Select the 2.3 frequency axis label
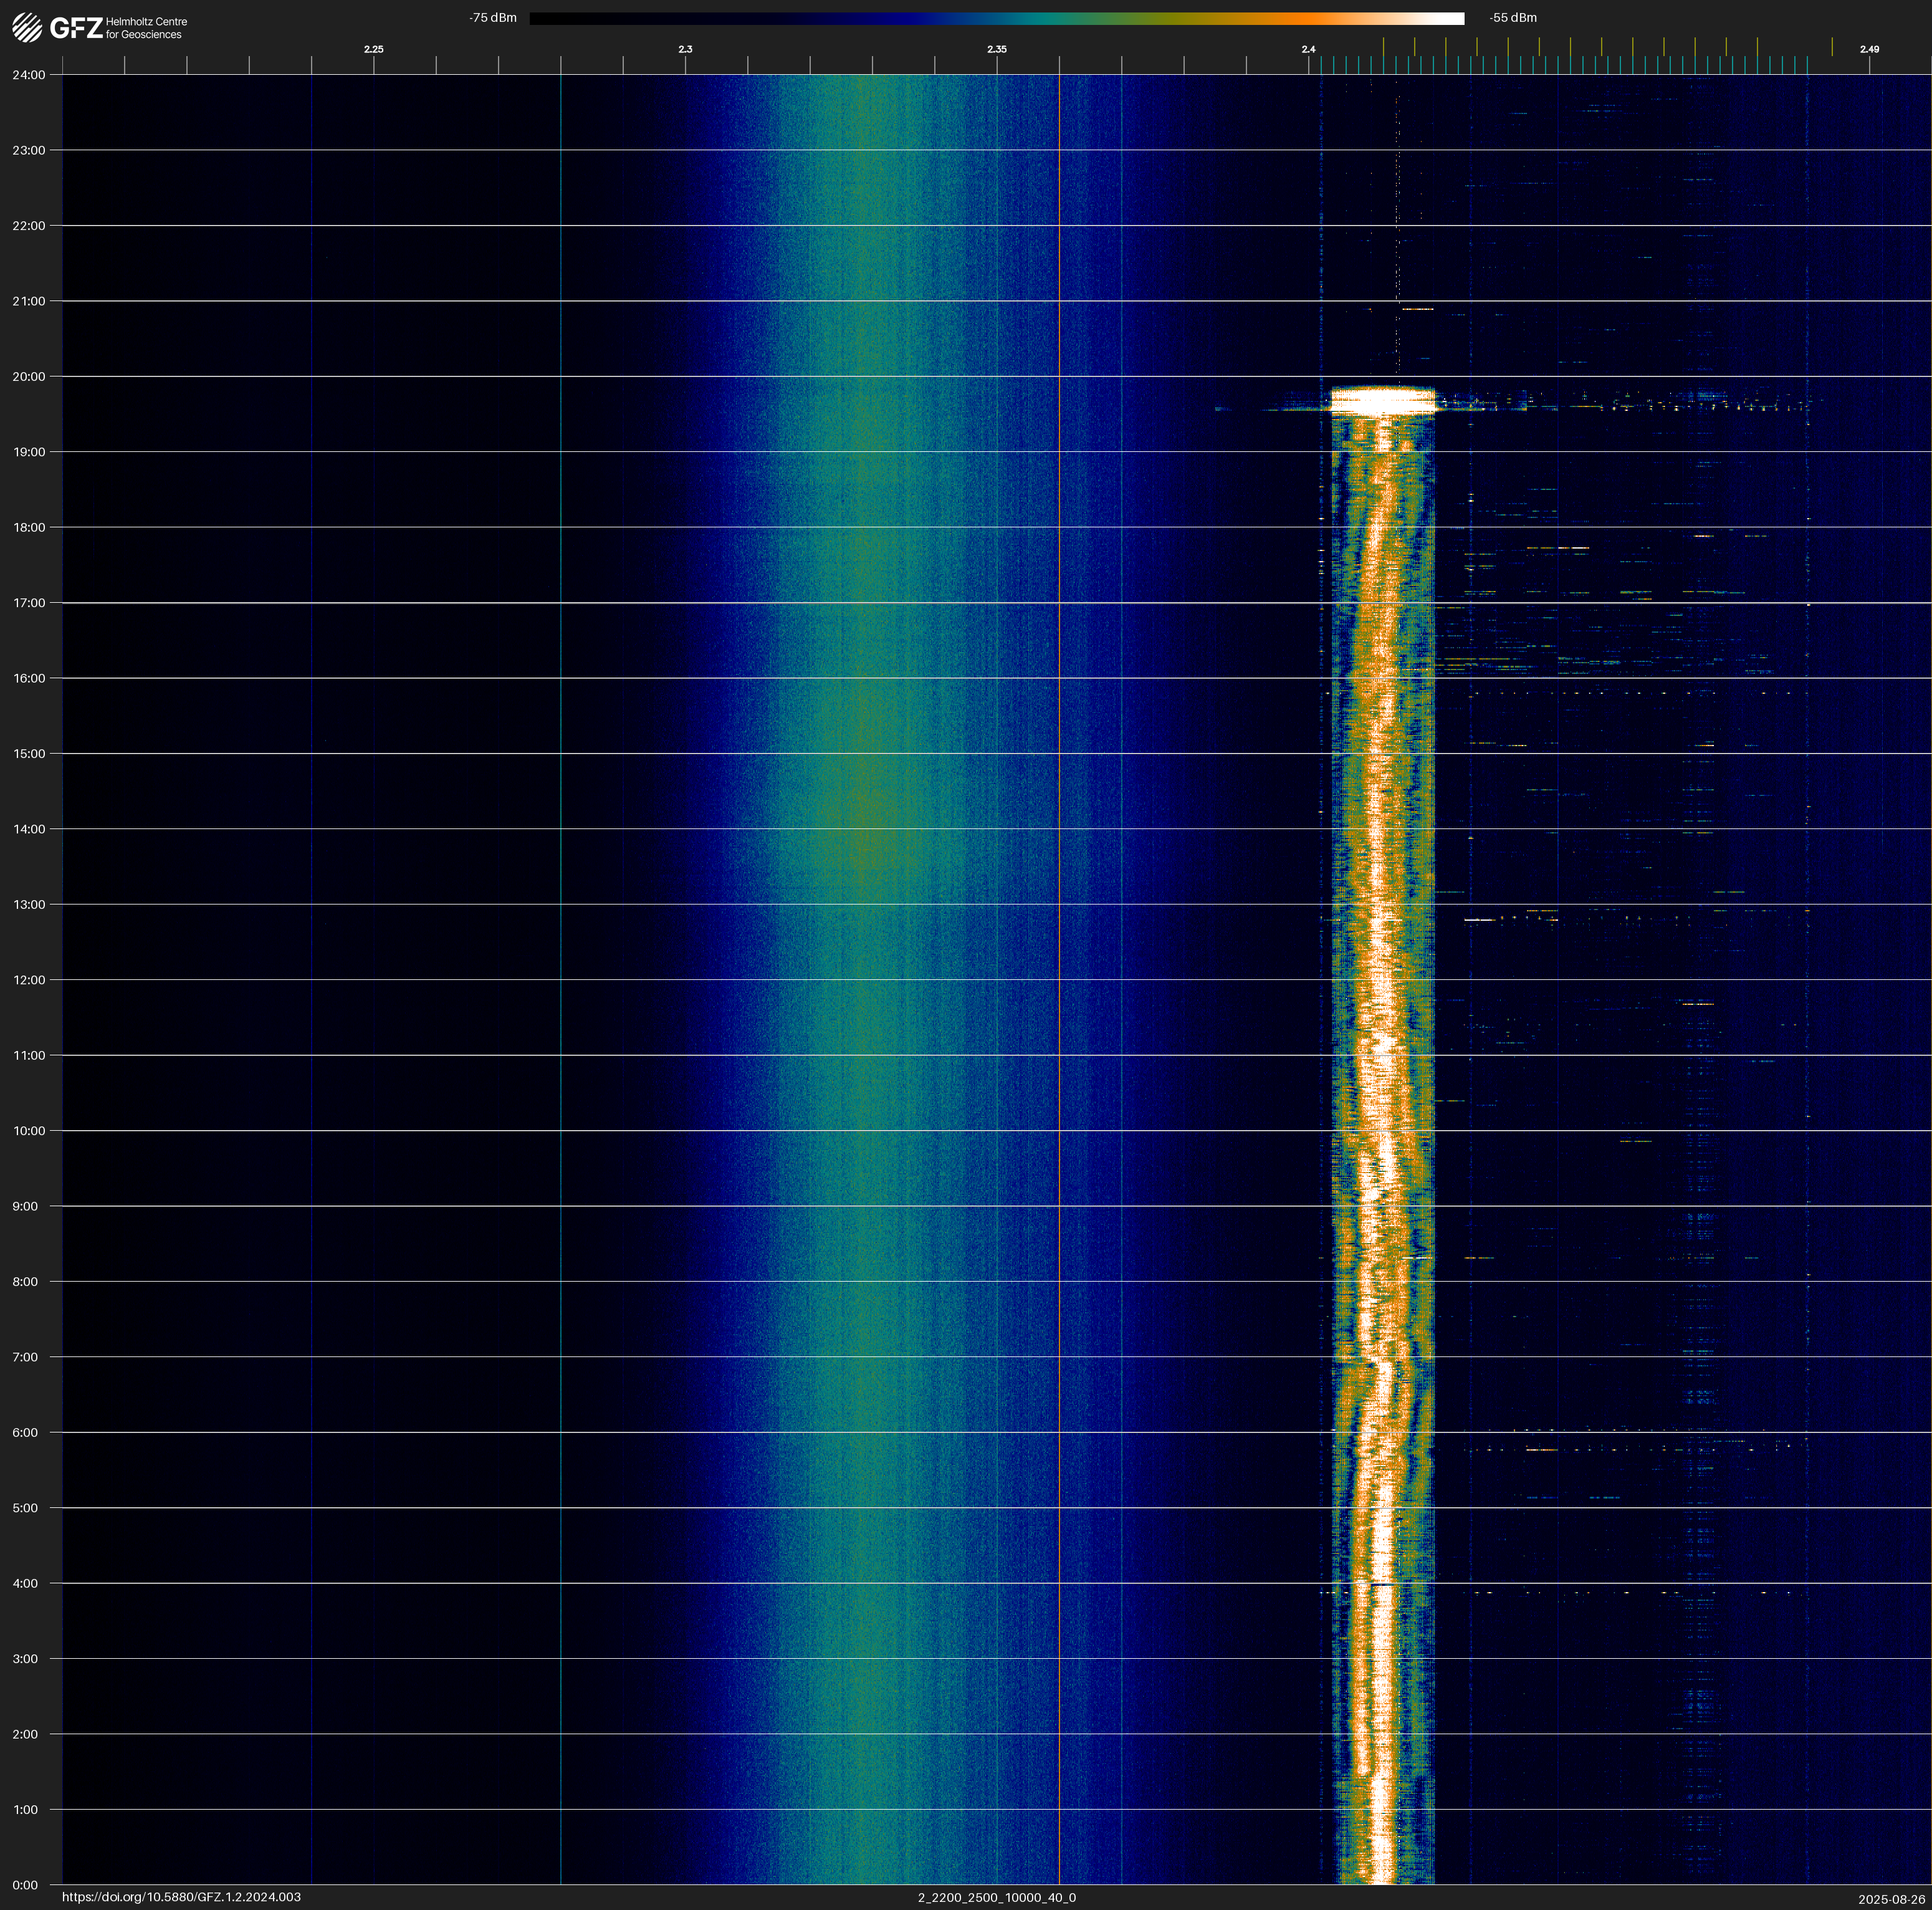1932x1910 pixels. click(x=685, y=49)
